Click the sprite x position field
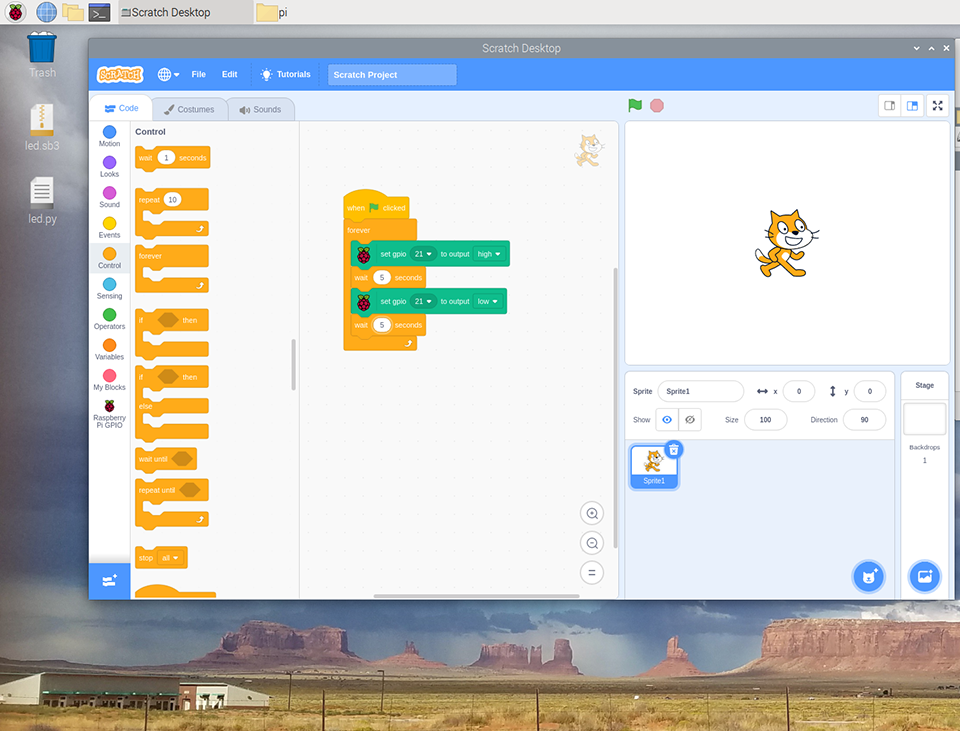This screenshot has height=731, width=960. tap(798, 391)
